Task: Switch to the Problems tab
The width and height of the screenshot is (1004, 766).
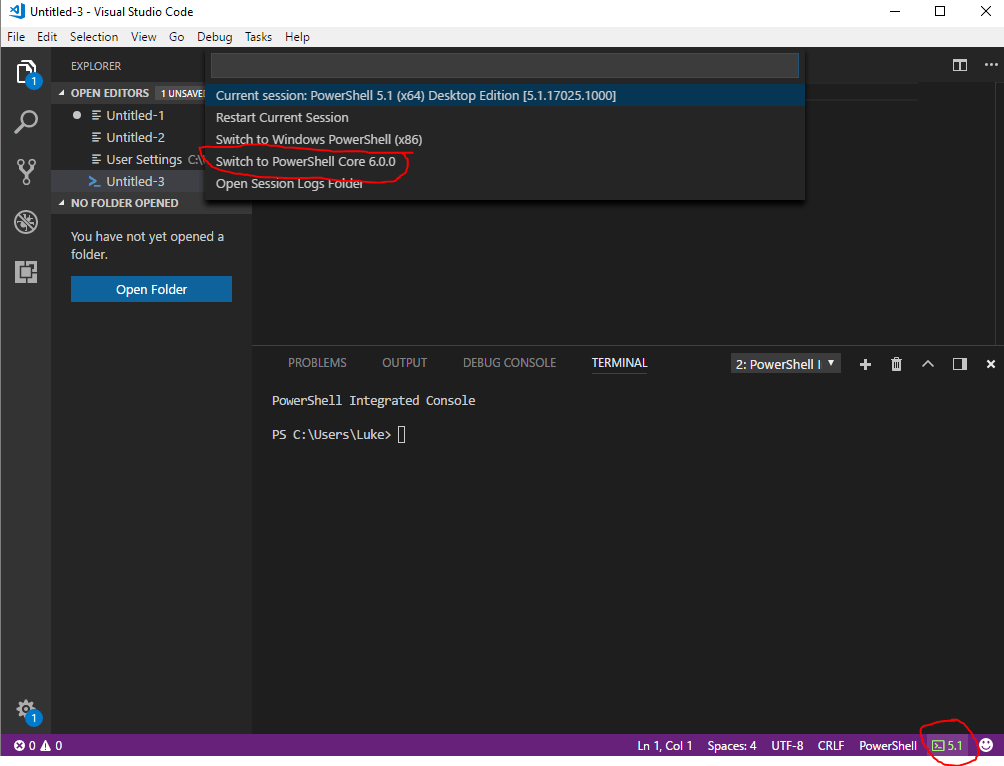Action: click(317, 363)
